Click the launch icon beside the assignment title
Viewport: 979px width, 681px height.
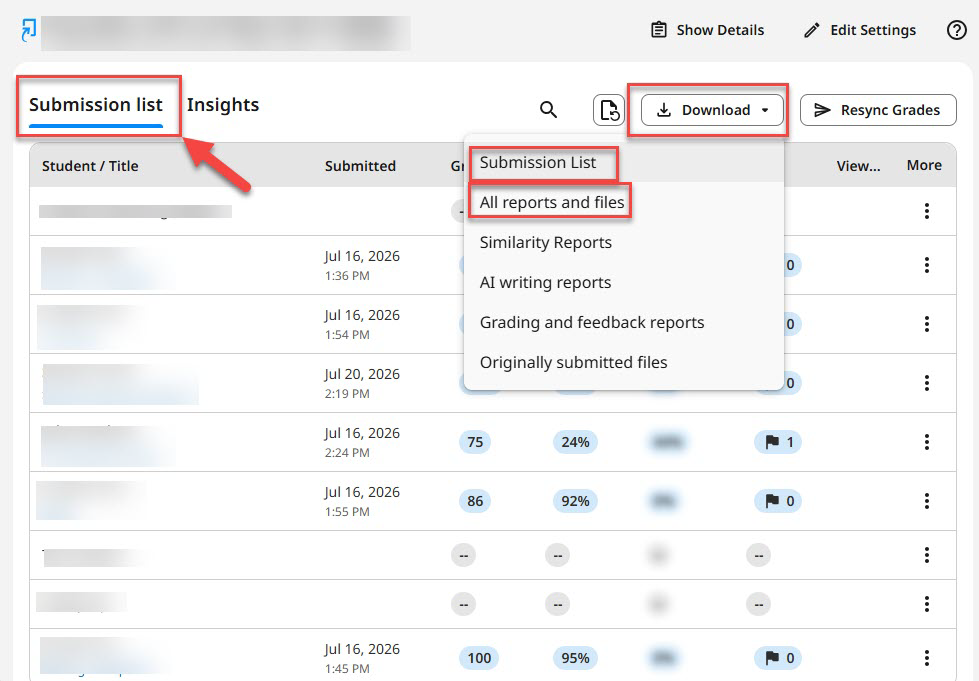(29, 30)
